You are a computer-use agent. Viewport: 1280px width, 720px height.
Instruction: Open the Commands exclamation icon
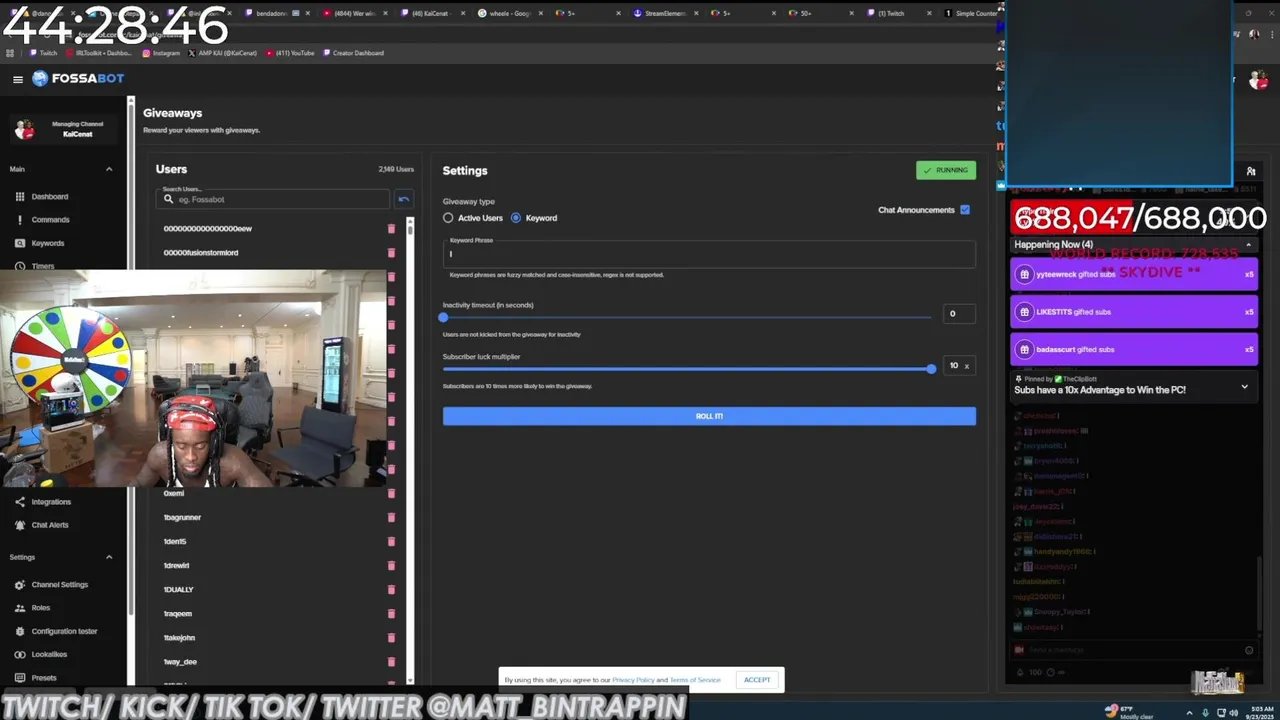click(20, 220)
